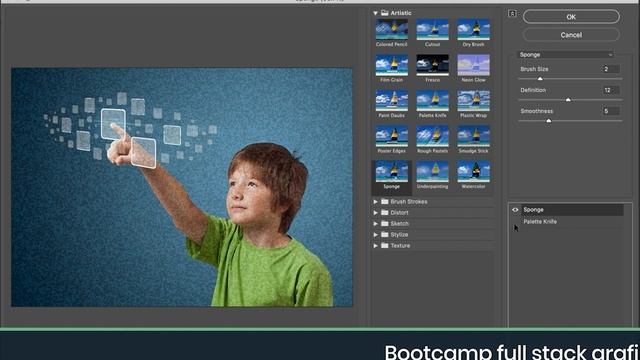This screenshot has width=640, height=360.
Task: Click the Stylize folder icon
Action: click(x=384, y=235)
